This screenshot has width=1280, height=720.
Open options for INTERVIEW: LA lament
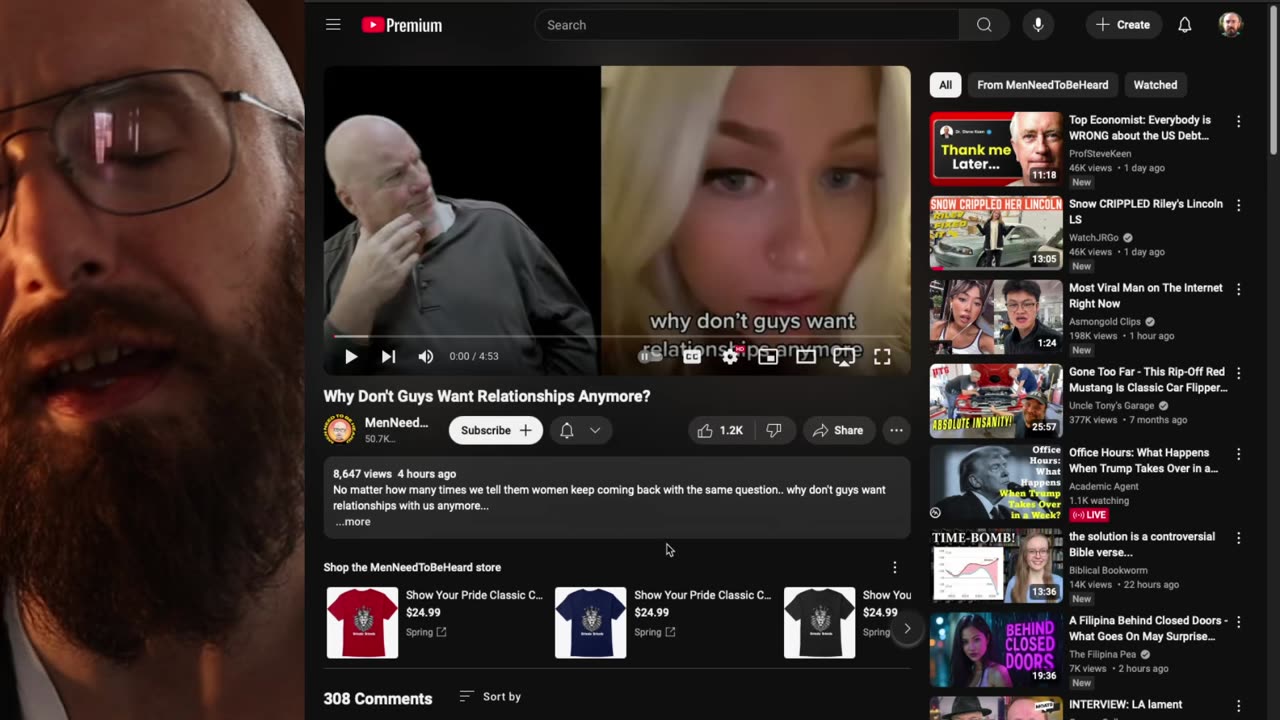1238,706
